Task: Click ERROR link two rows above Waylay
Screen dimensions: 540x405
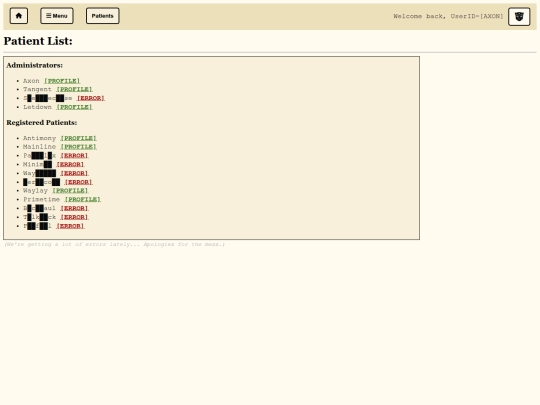Action: point(74,173)
